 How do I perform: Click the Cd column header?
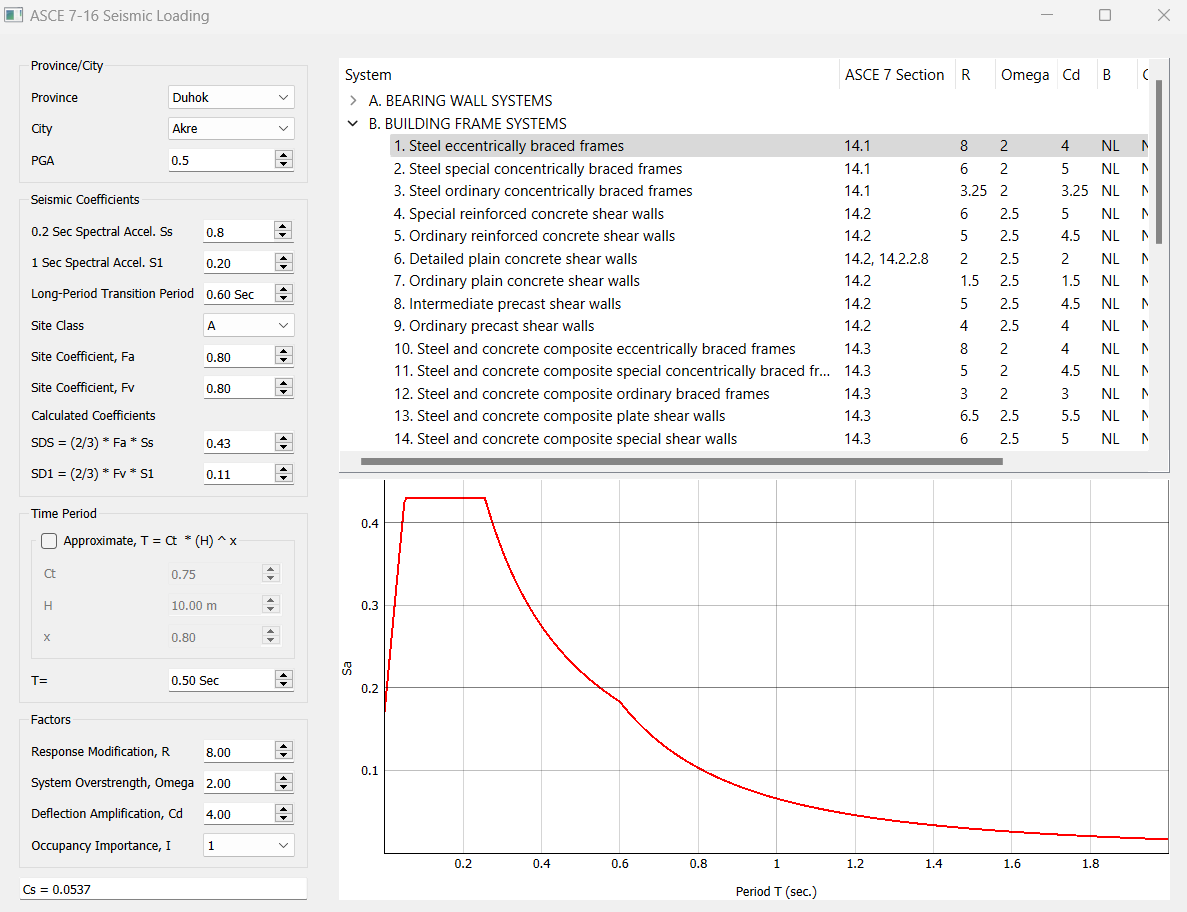[1076, 75]
